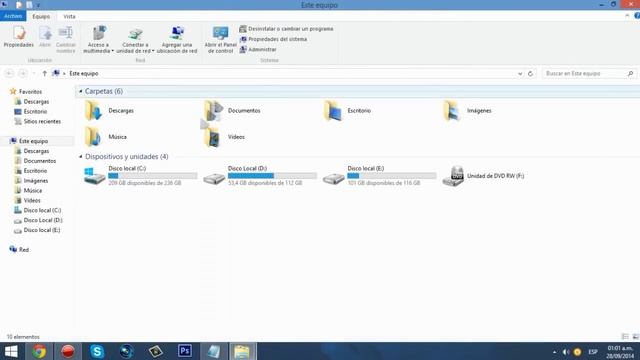Select Este equipo in navigation pane
Image resolution: width=640 pixels, height=360 pixels.
pyautogui.click(x=29, y=141)
